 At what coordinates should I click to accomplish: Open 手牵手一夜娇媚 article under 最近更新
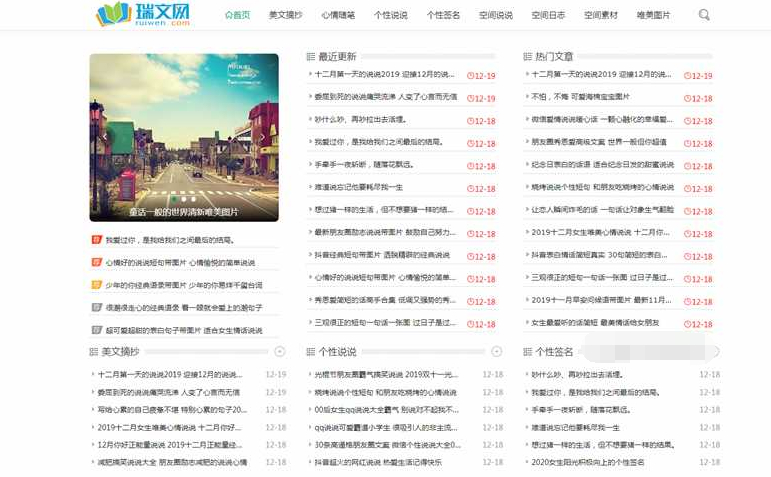point(364,165)
